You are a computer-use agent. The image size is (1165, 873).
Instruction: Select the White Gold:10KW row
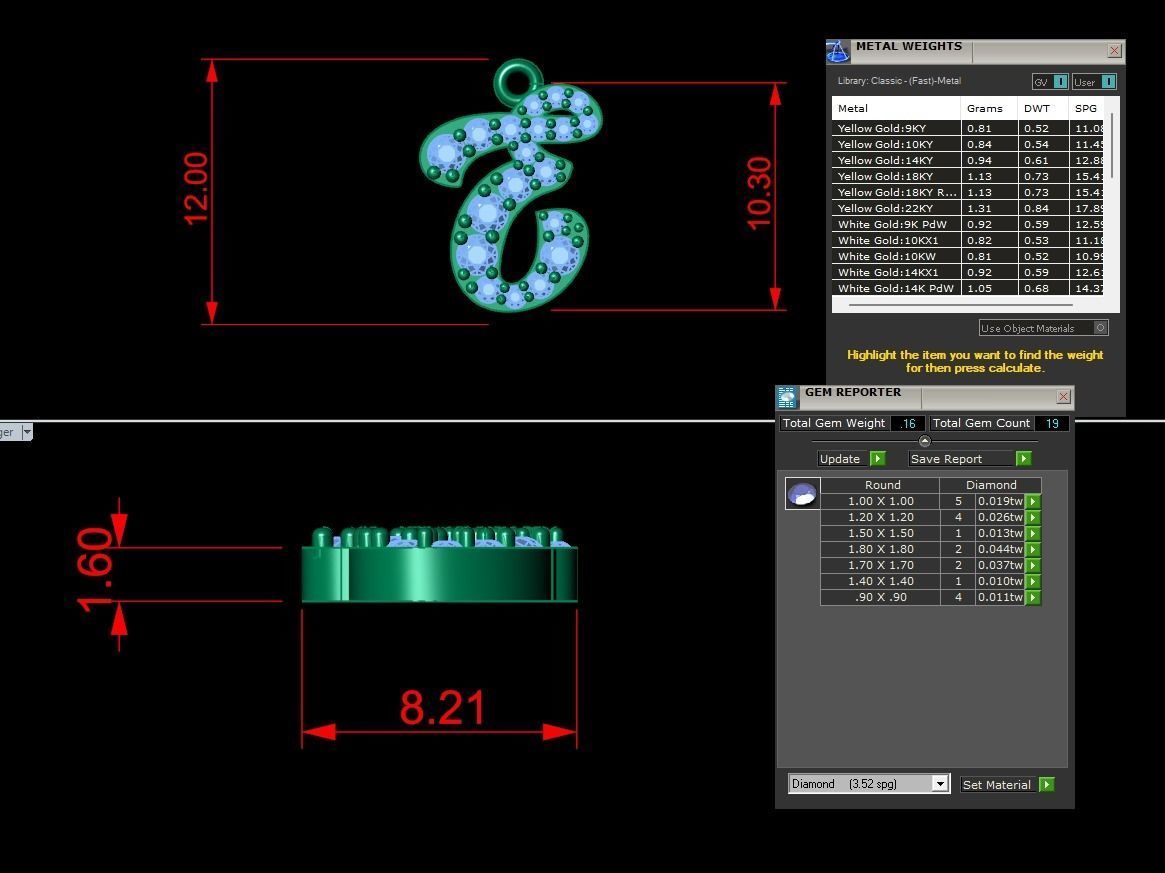[968, 256]
